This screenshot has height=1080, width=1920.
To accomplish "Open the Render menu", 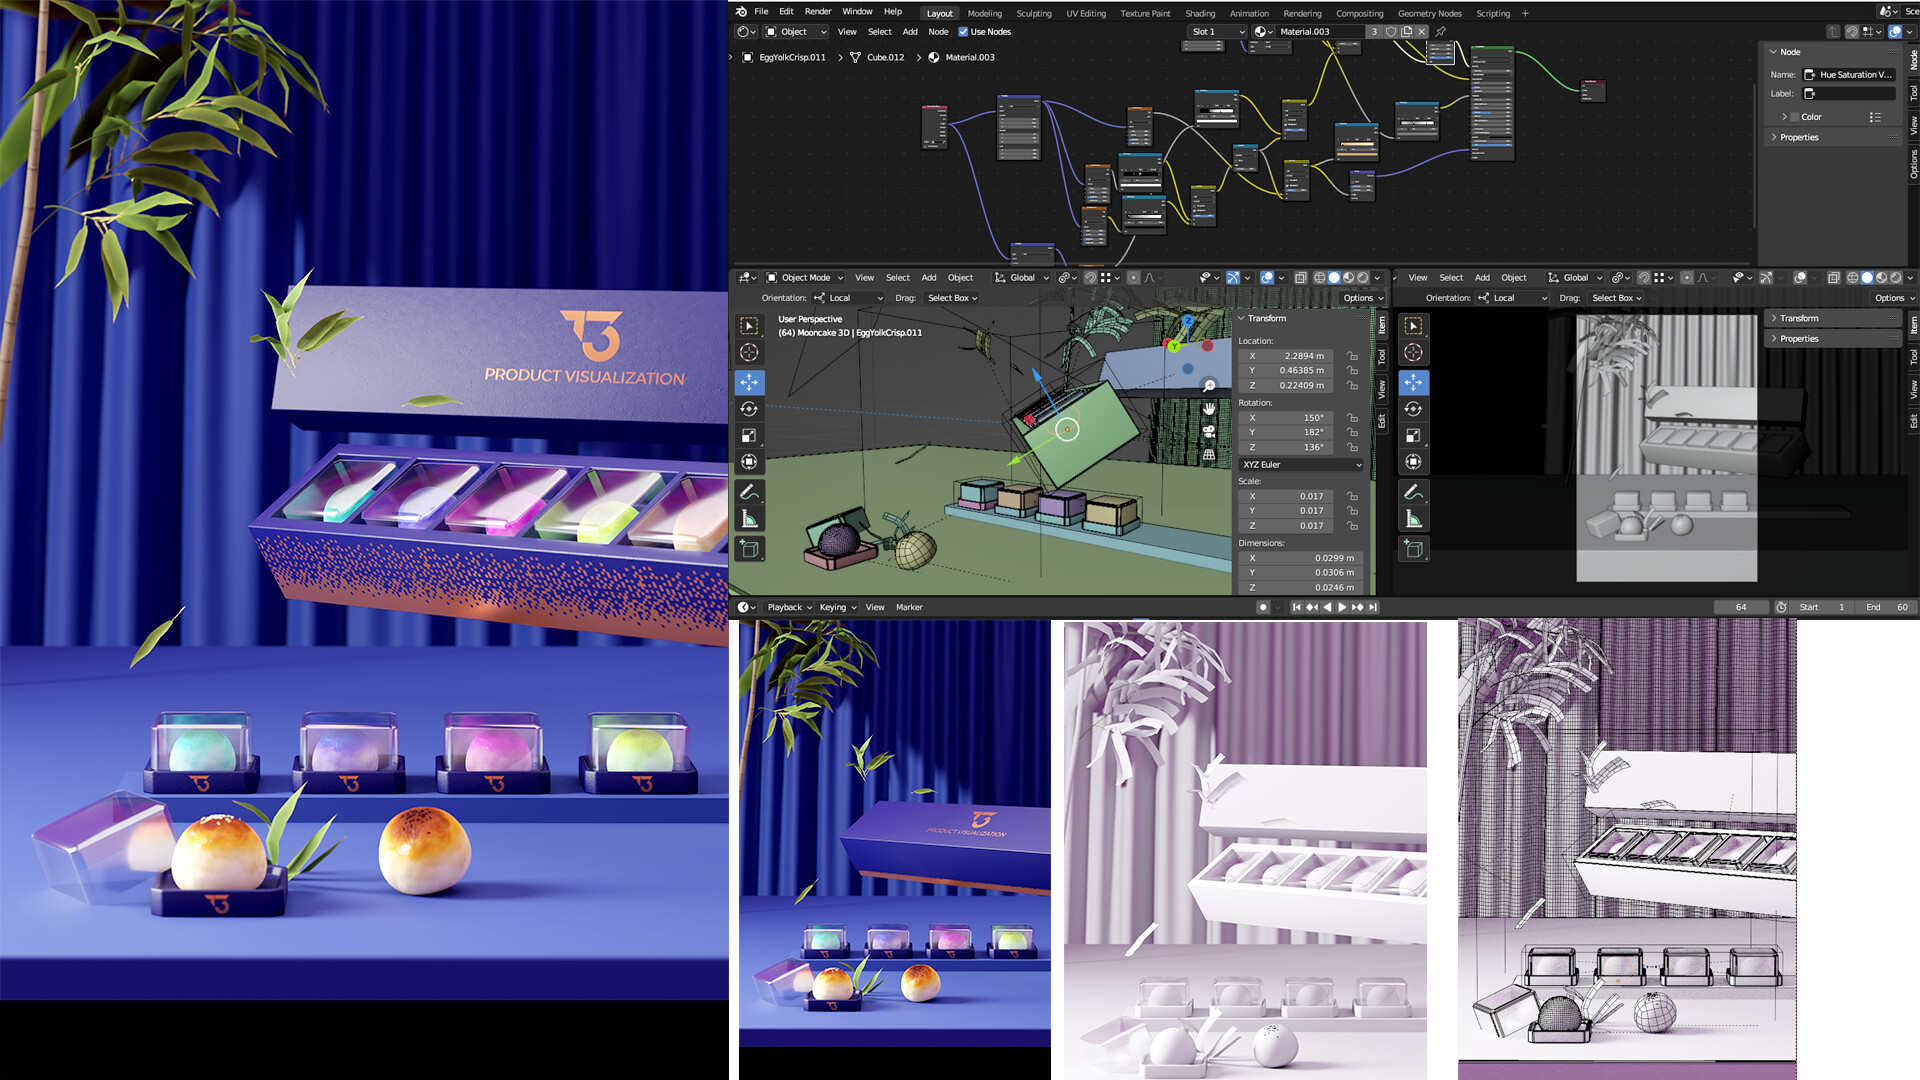I will pyautogui.click(x=817, y=12).
